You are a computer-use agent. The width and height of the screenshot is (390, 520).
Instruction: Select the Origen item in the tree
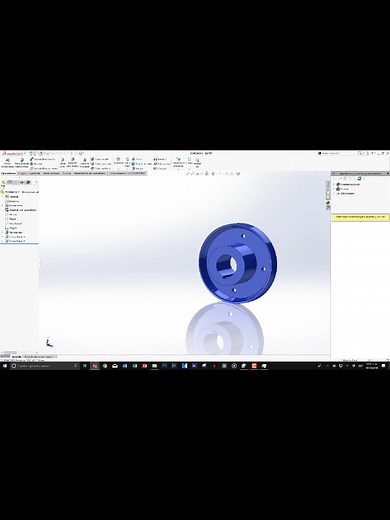pyautogui.click(x=11, y=228)
